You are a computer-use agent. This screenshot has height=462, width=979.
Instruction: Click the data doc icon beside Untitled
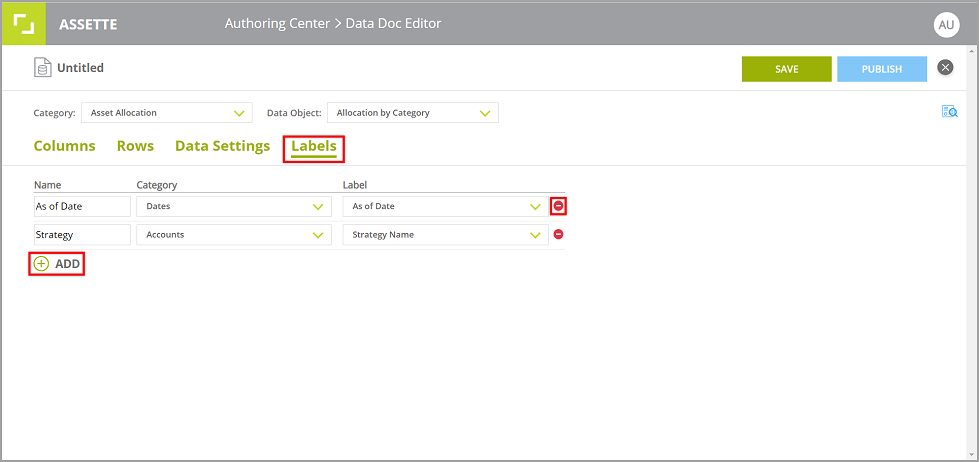tap(42, 67)
